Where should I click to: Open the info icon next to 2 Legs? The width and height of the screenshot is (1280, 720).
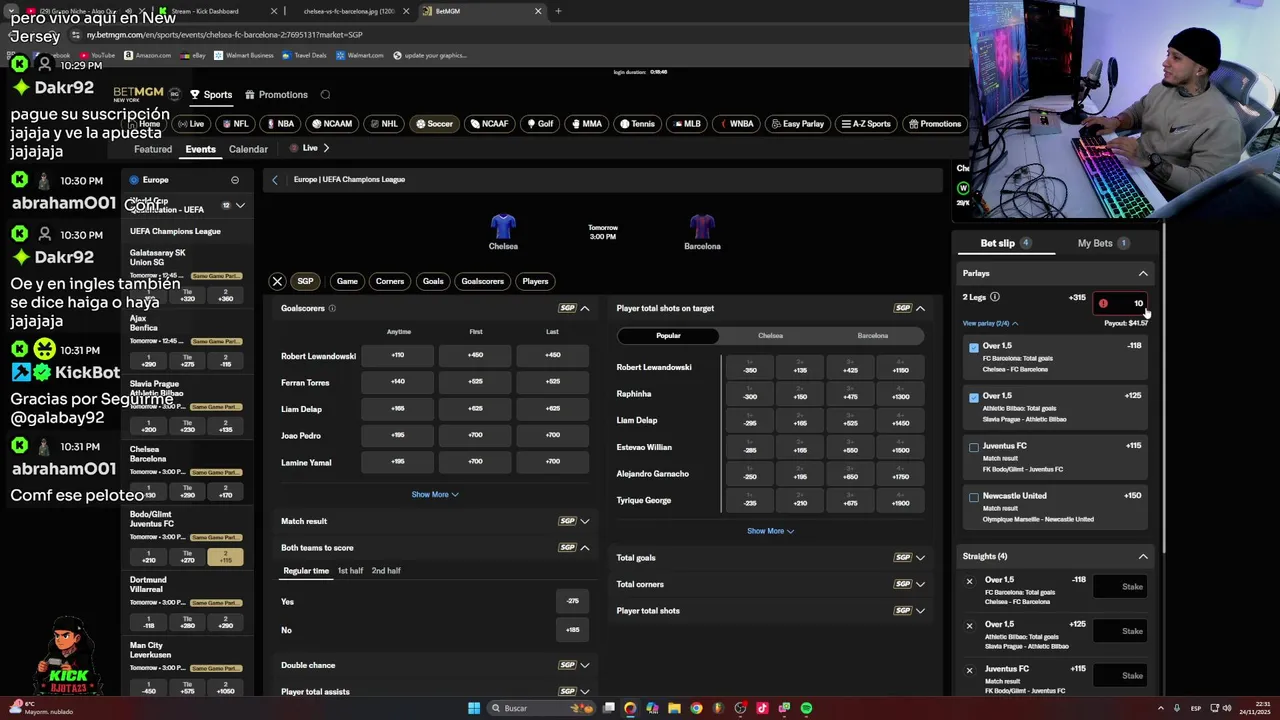(x=994, y=297)
